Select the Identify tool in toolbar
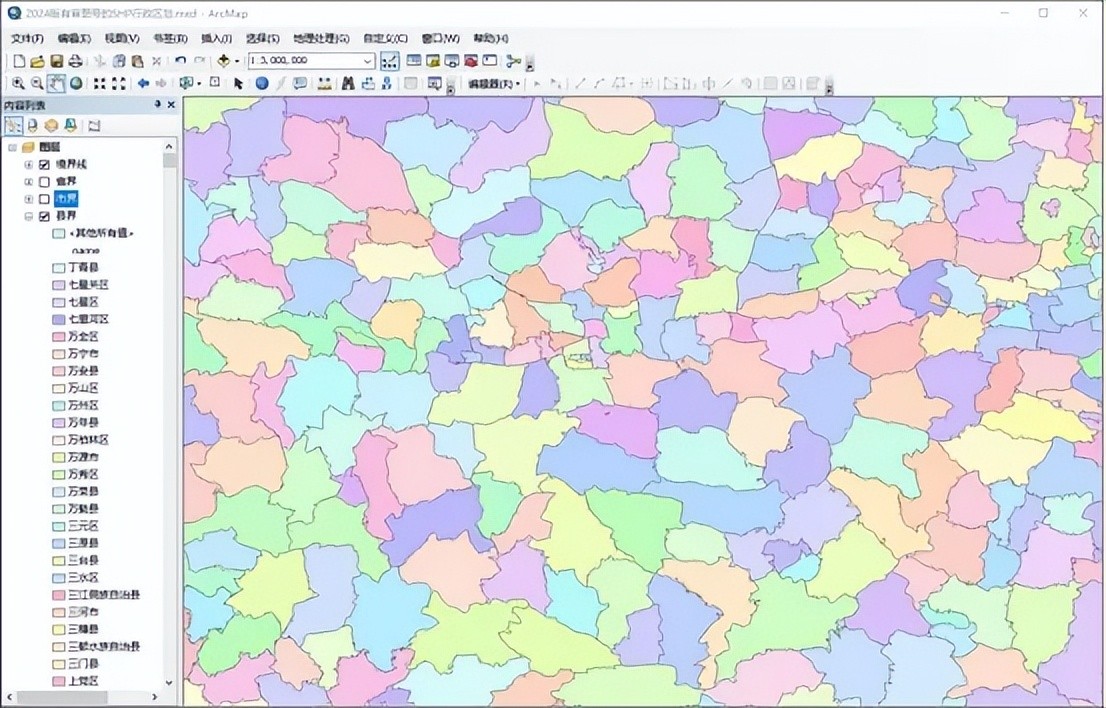This screenshot has width=1106, height=708. pos(261,84)
